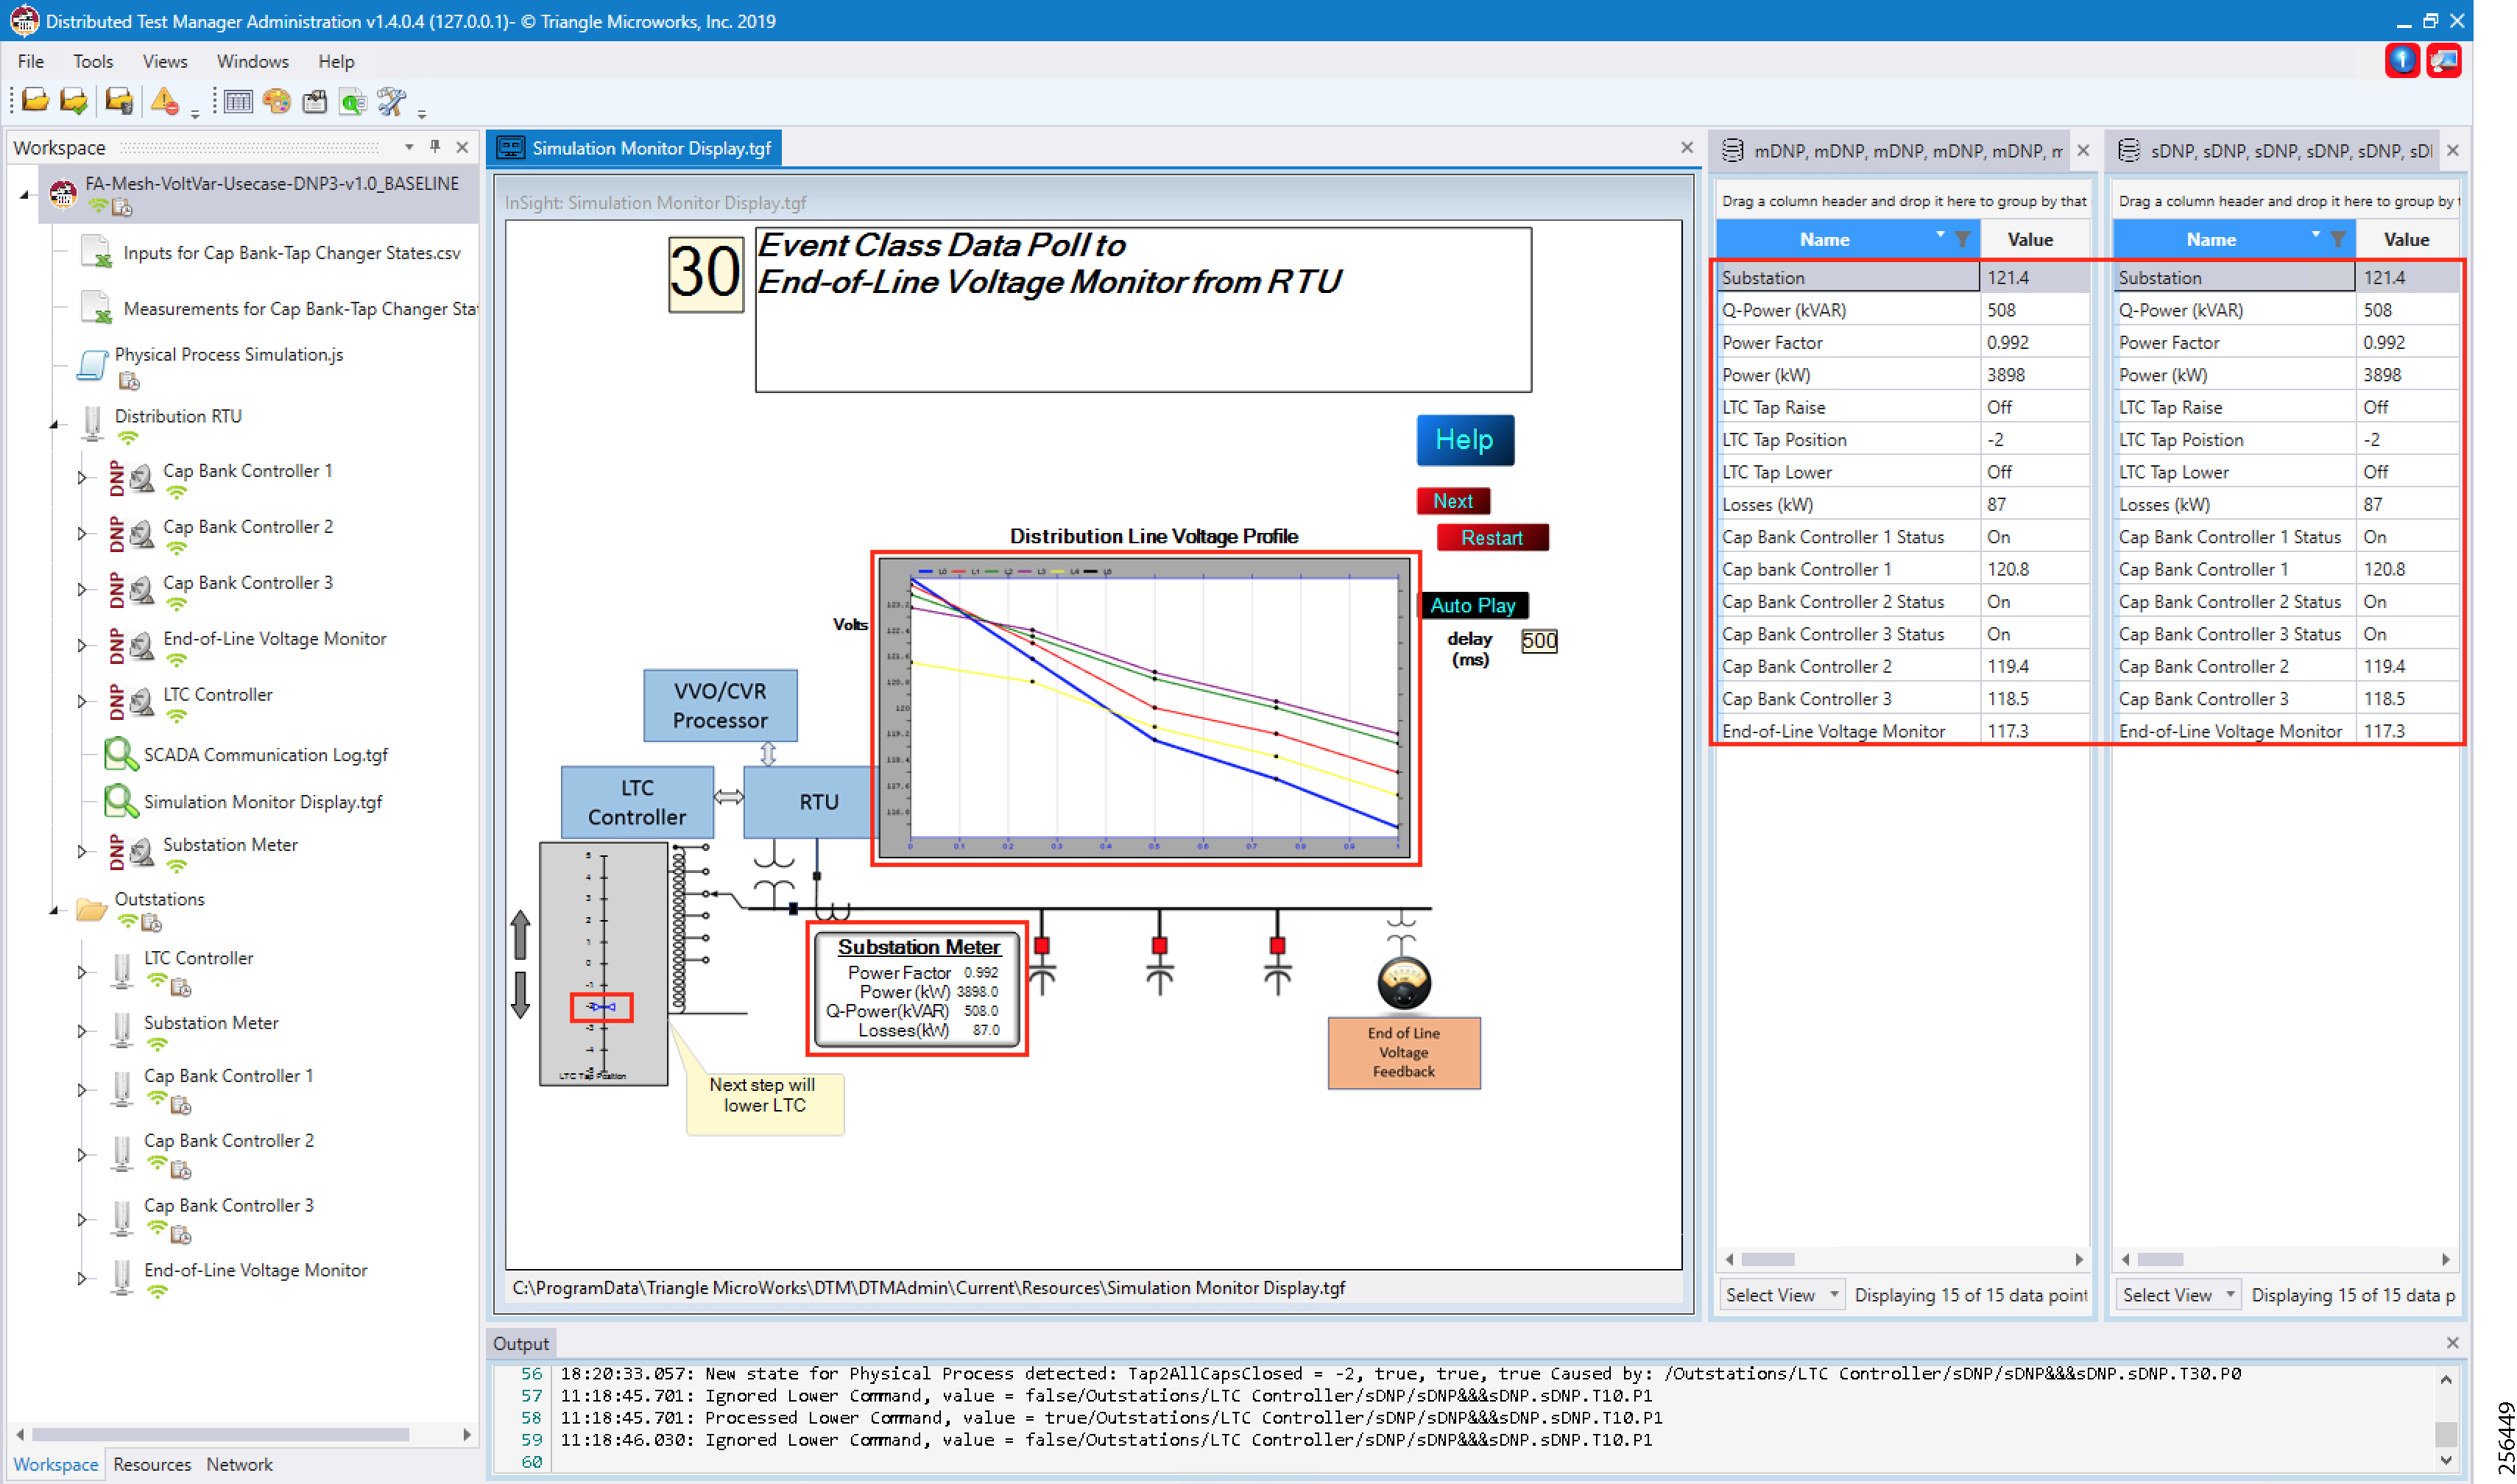Expand LTC Controller under Distribution RTU
Viewport: 2517px width, 1484px height.
(81, 702)
